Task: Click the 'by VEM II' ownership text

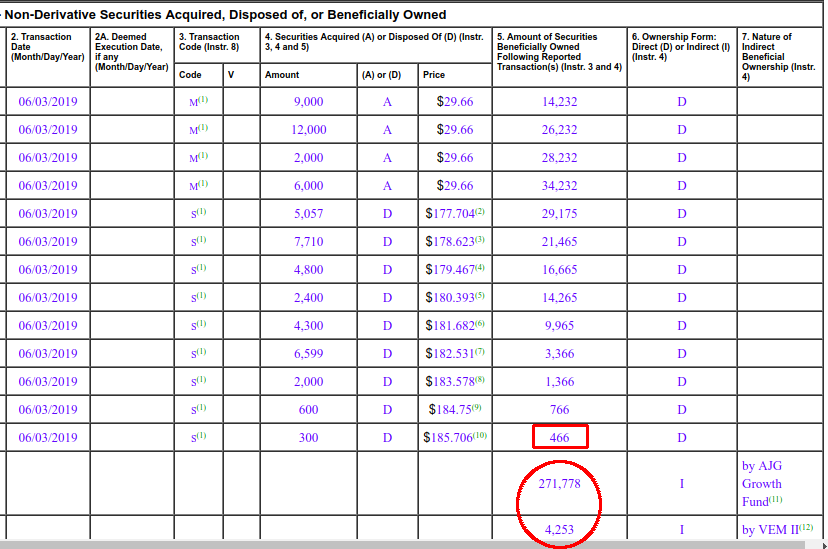Action: click(770, 529)
